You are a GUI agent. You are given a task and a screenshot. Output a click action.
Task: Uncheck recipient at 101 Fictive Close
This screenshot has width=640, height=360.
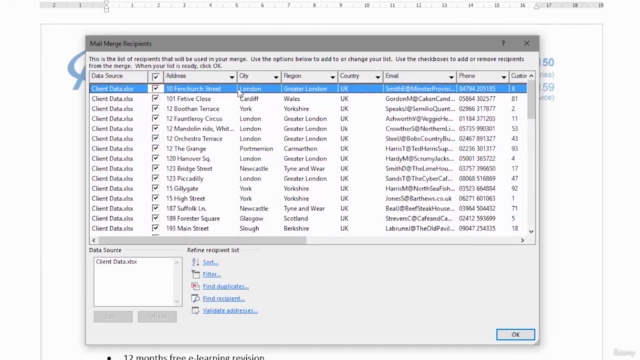coord(156,98)
